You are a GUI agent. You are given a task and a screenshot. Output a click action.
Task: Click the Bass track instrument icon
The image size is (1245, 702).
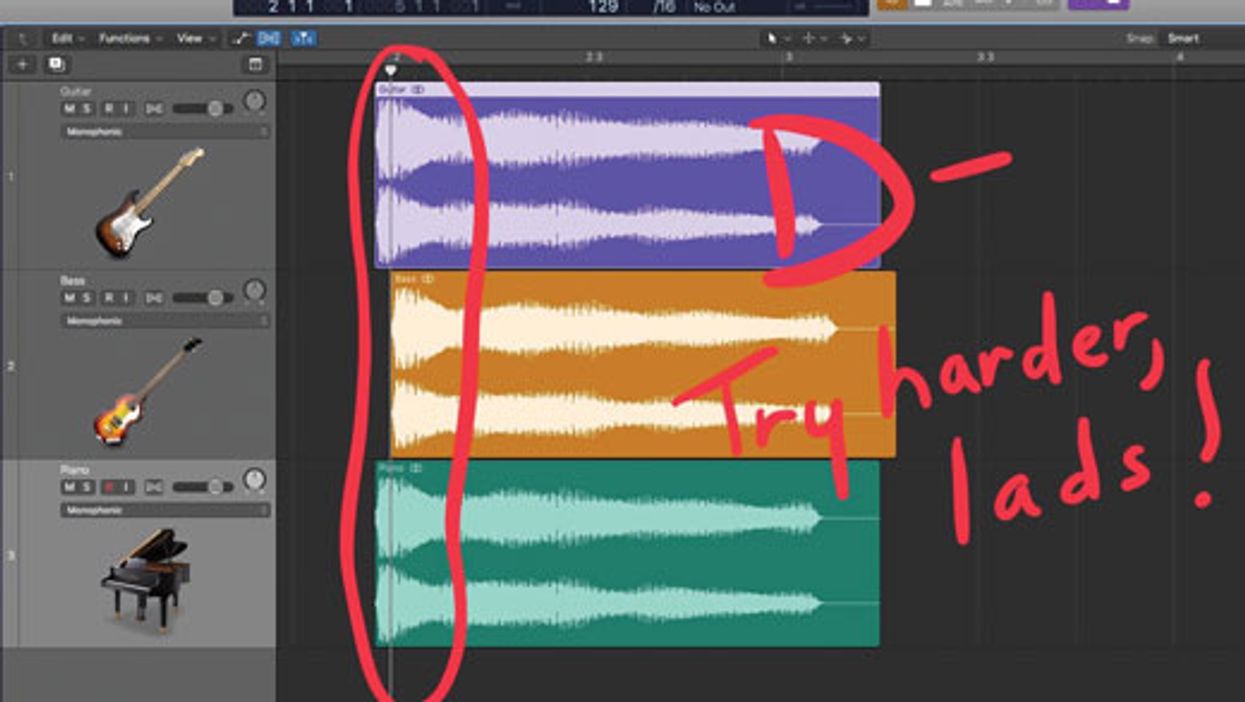(148, 391)
